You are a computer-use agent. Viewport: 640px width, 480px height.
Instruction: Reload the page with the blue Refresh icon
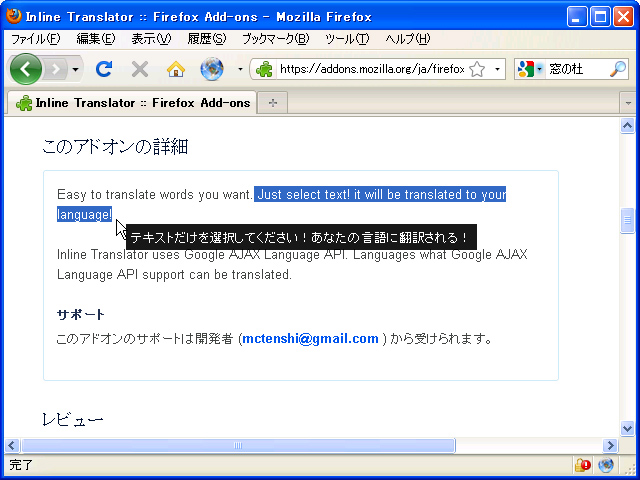pyautogui.click(x=104, y=69)
